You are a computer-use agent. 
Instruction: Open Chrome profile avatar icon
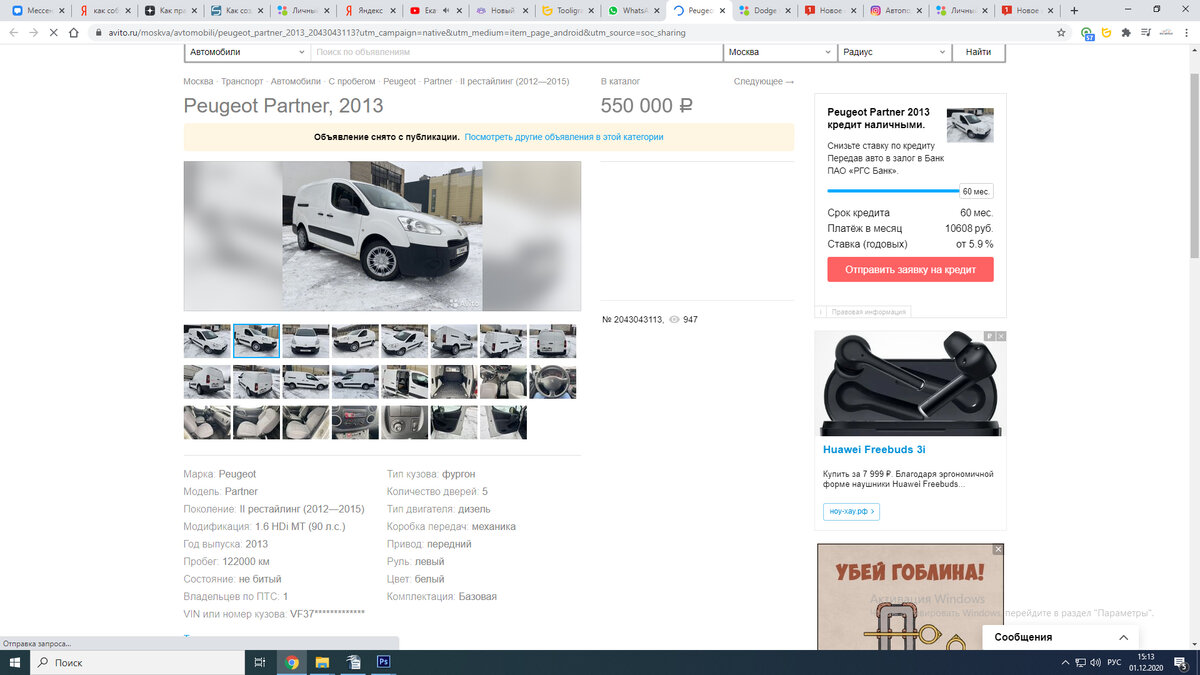1167,32
